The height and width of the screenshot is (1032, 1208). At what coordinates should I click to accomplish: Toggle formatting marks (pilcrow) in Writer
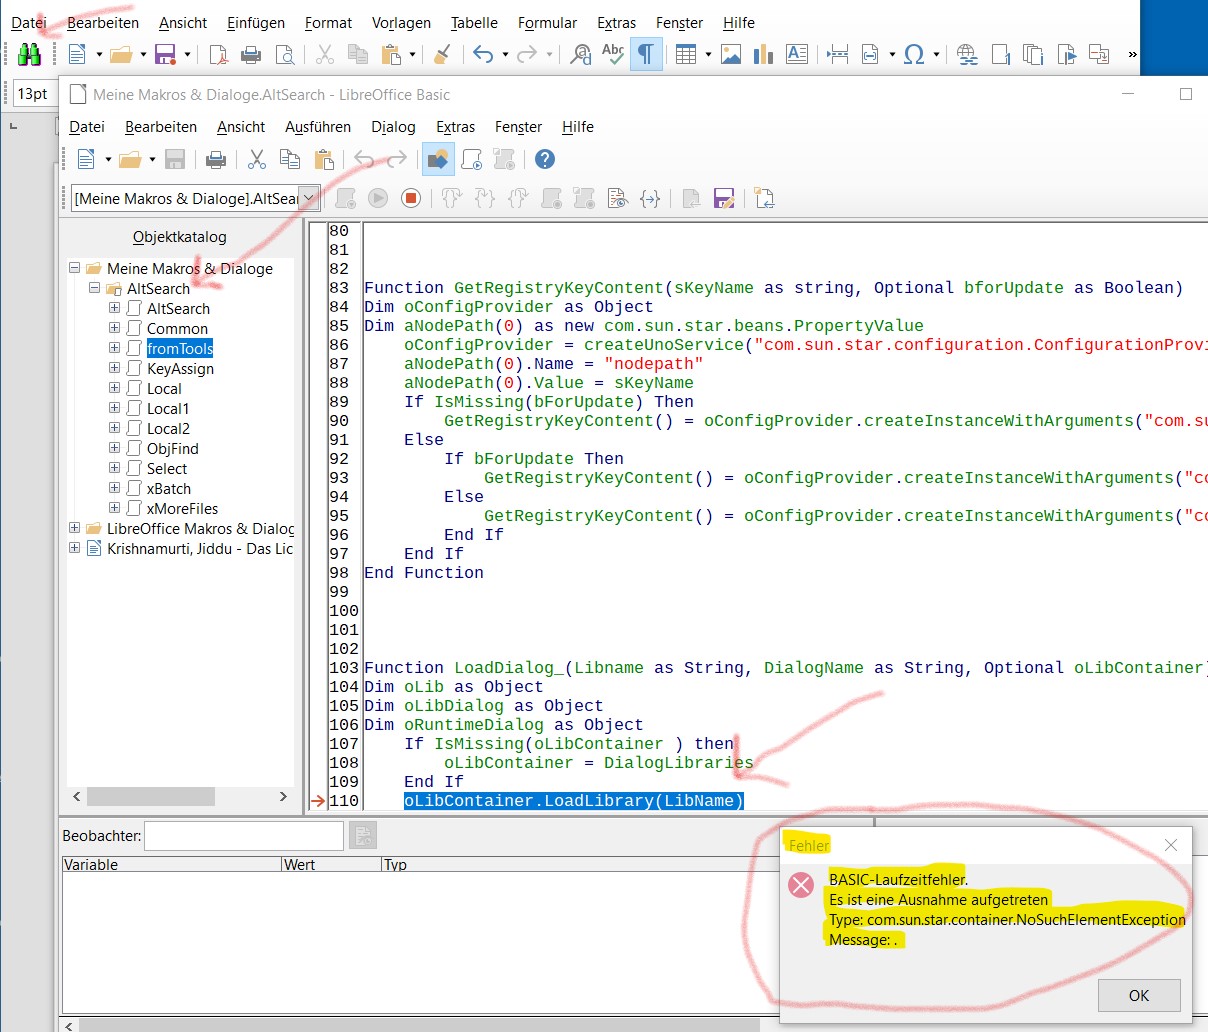pos(646,54)
